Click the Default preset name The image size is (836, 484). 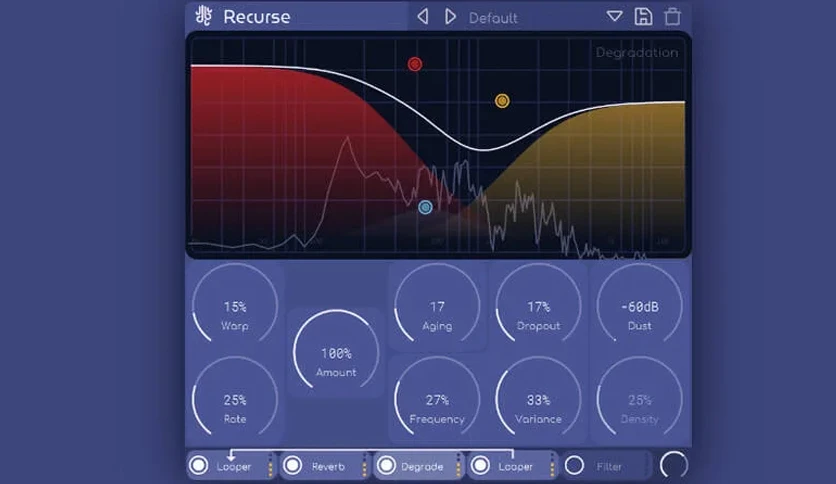(493, 18)
